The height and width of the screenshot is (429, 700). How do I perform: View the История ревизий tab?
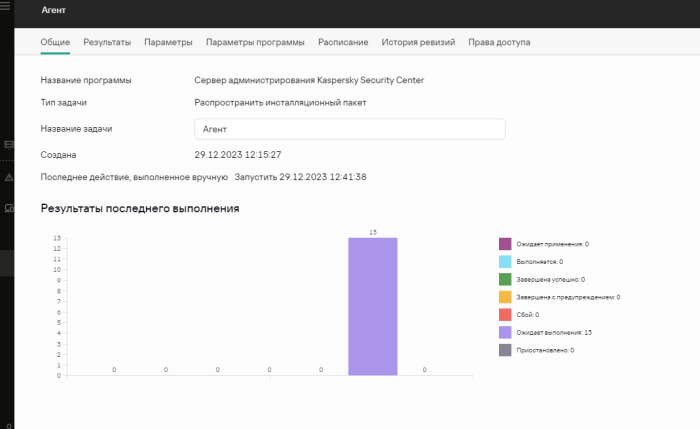tap(418, 42)
